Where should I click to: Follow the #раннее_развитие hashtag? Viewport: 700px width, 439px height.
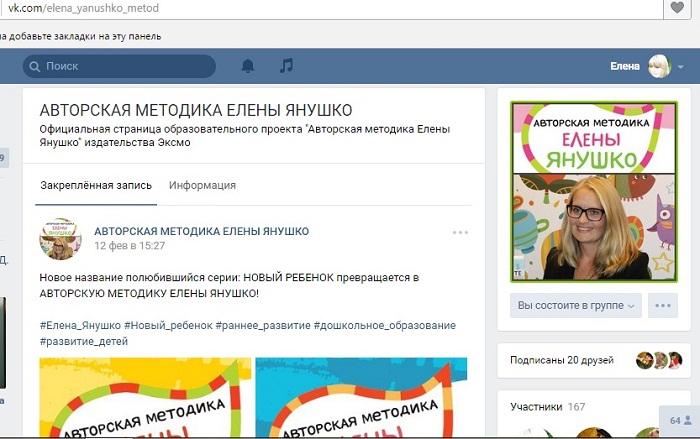coord(263,325)
